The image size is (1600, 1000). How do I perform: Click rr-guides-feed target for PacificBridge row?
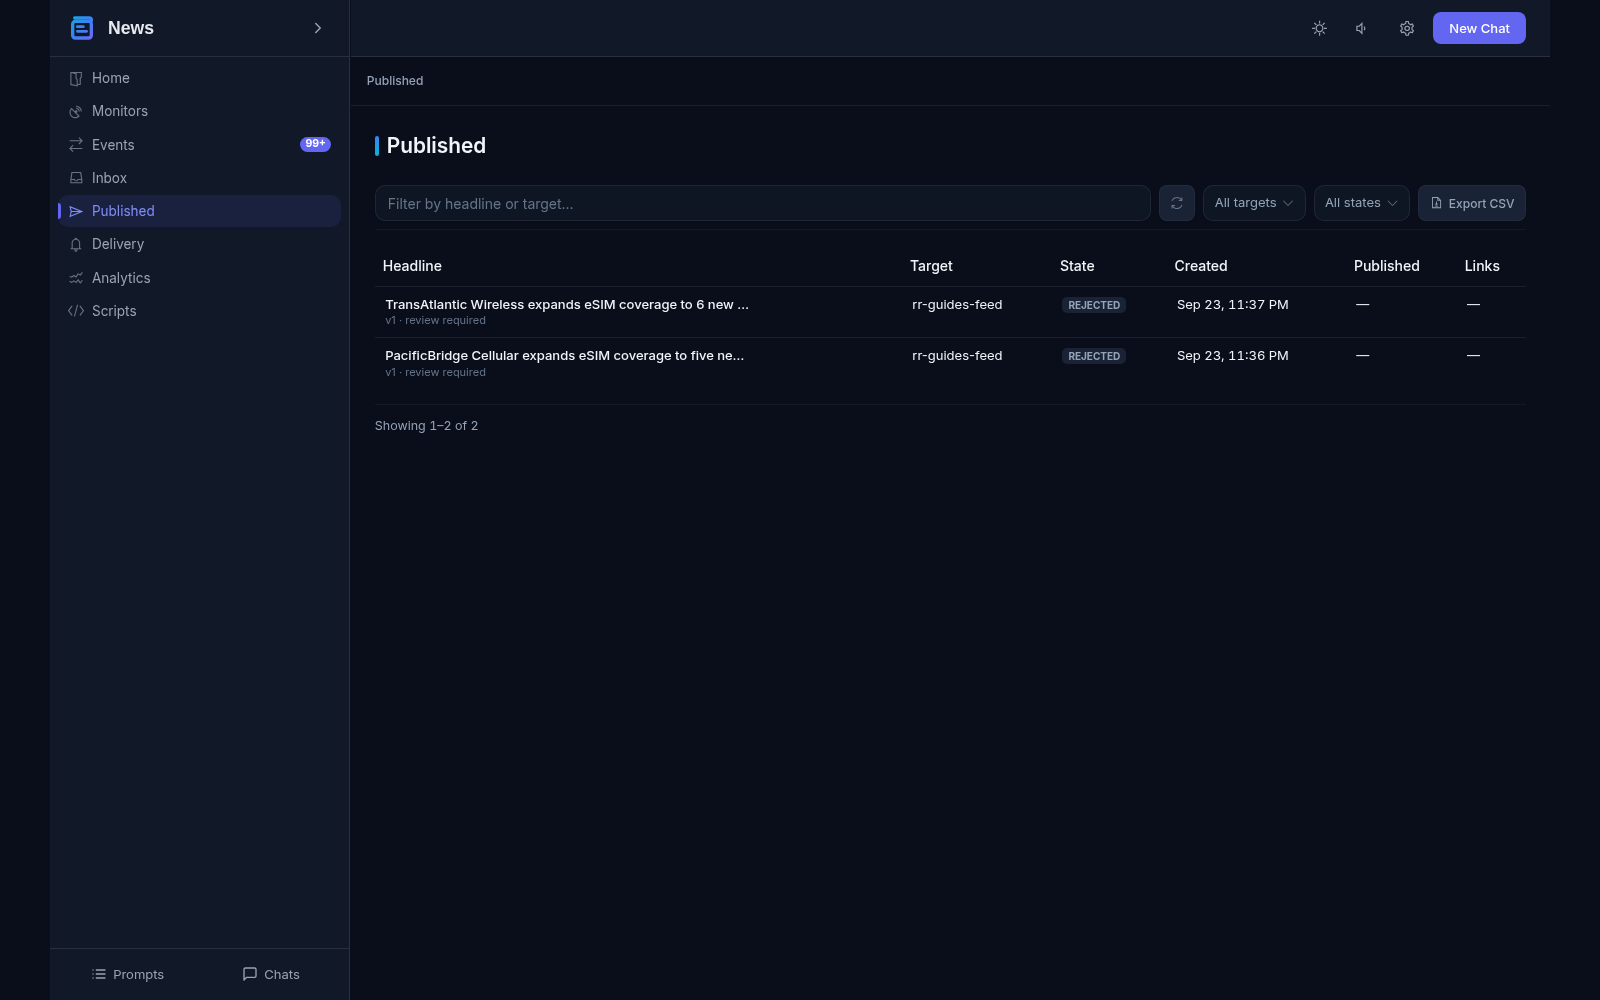tap(957, 356)
